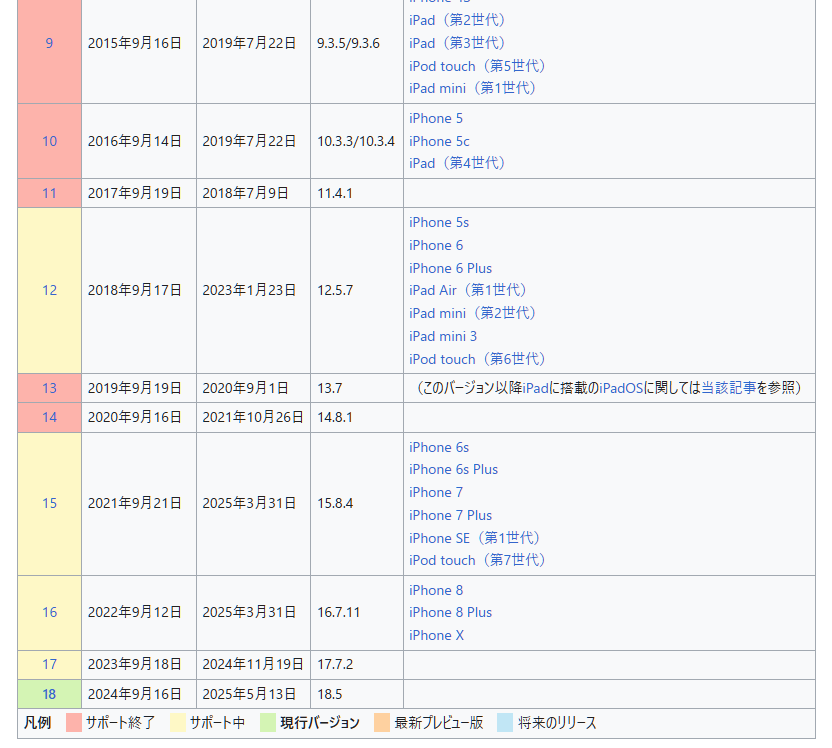
Task: Open the iPod touch（第6世代）link
Action: point(477,359)
